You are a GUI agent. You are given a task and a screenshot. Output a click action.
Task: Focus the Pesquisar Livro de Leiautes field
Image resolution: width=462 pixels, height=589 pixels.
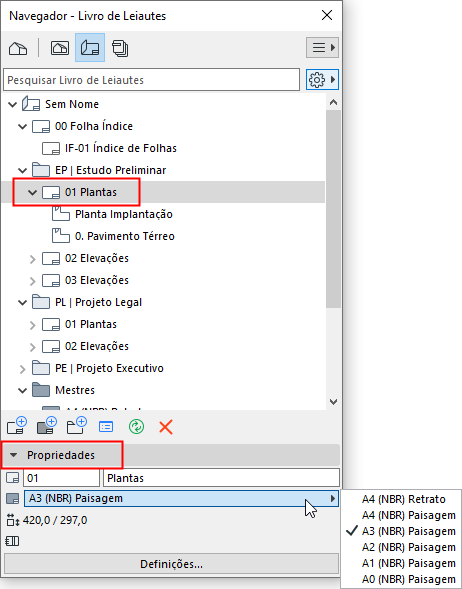[x=151, y=80]
